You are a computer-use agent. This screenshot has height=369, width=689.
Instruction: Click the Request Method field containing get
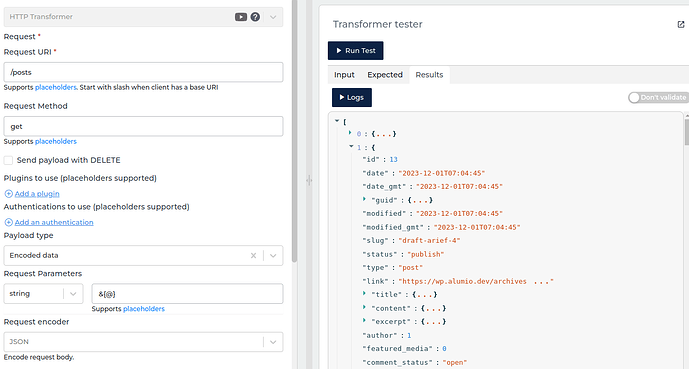[x=143, y=127]
